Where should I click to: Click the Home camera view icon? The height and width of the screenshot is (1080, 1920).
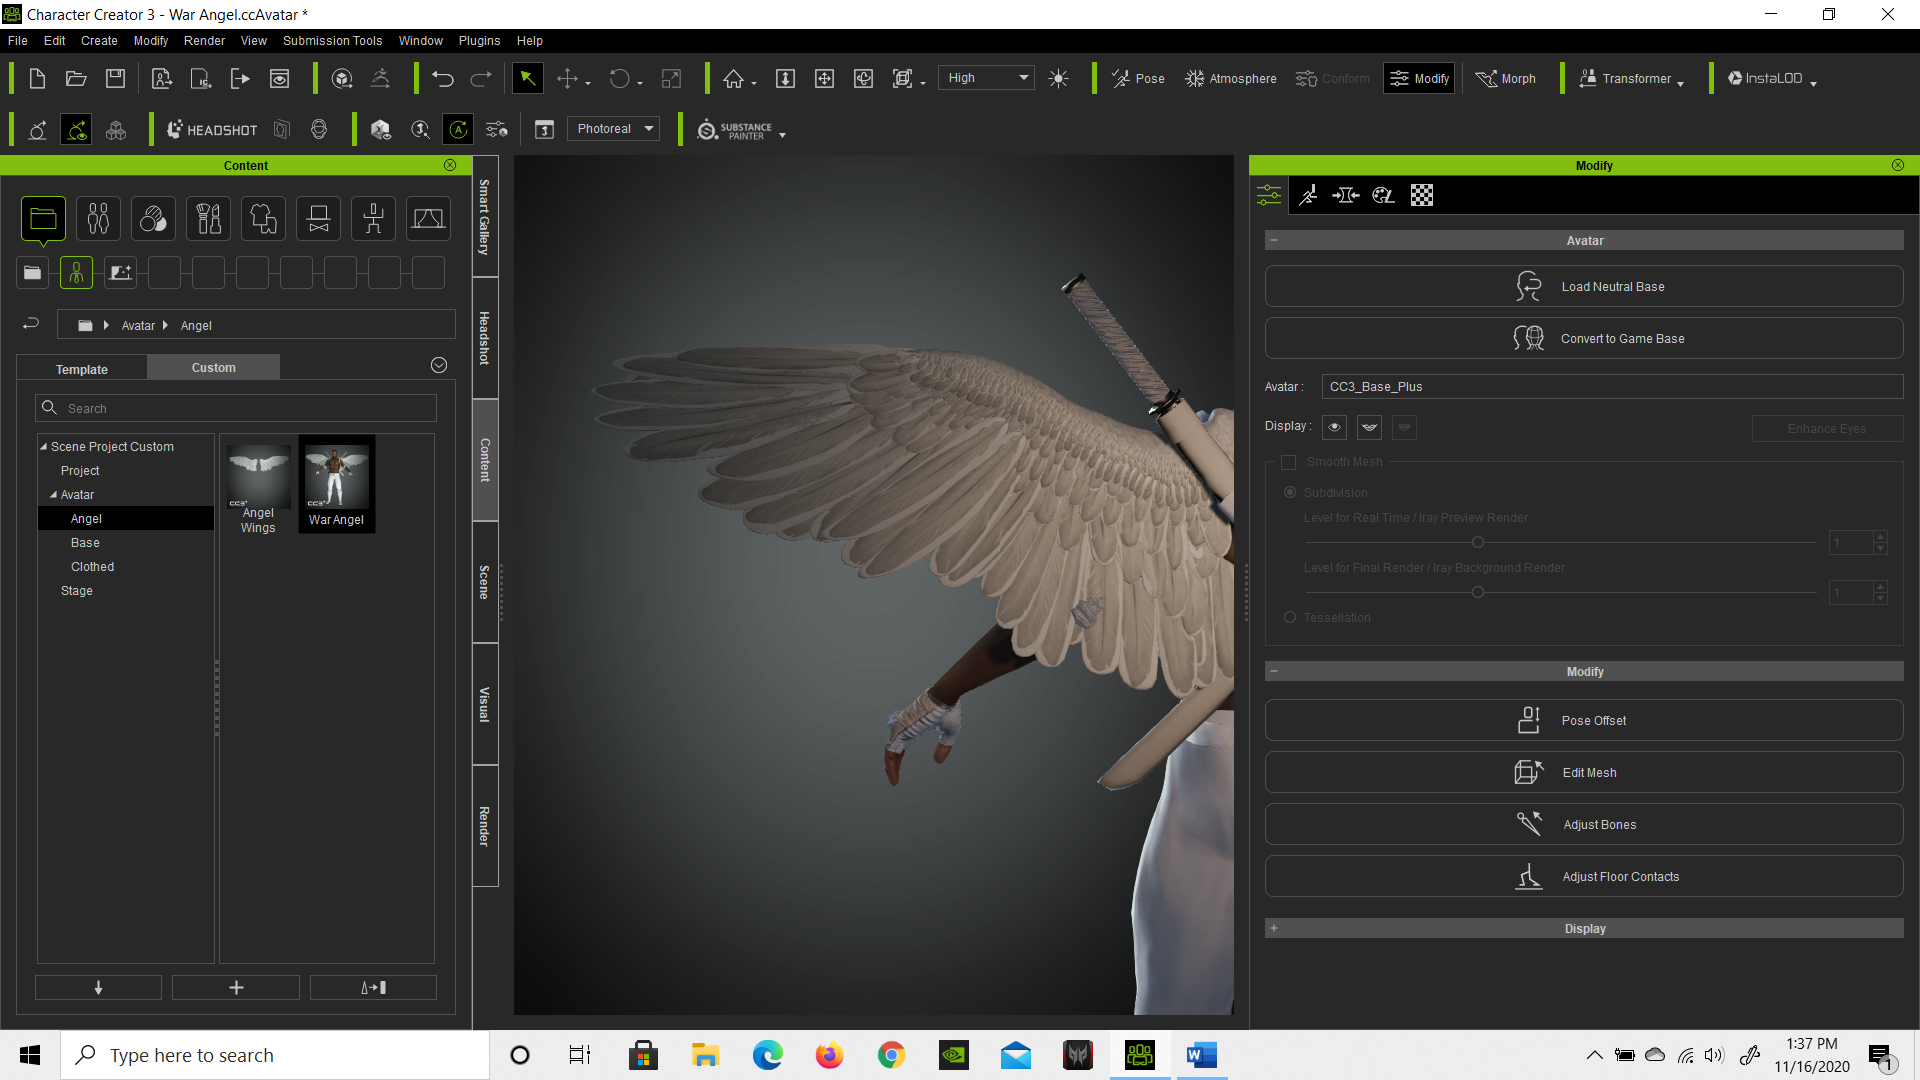pyautogui.click(x=734, y=79)
